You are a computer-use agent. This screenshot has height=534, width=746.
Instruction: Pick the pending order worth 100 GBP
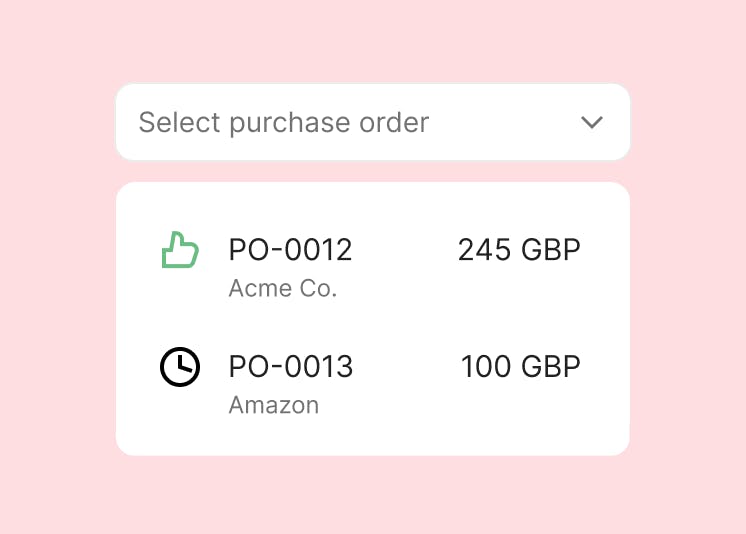(371, 383)
